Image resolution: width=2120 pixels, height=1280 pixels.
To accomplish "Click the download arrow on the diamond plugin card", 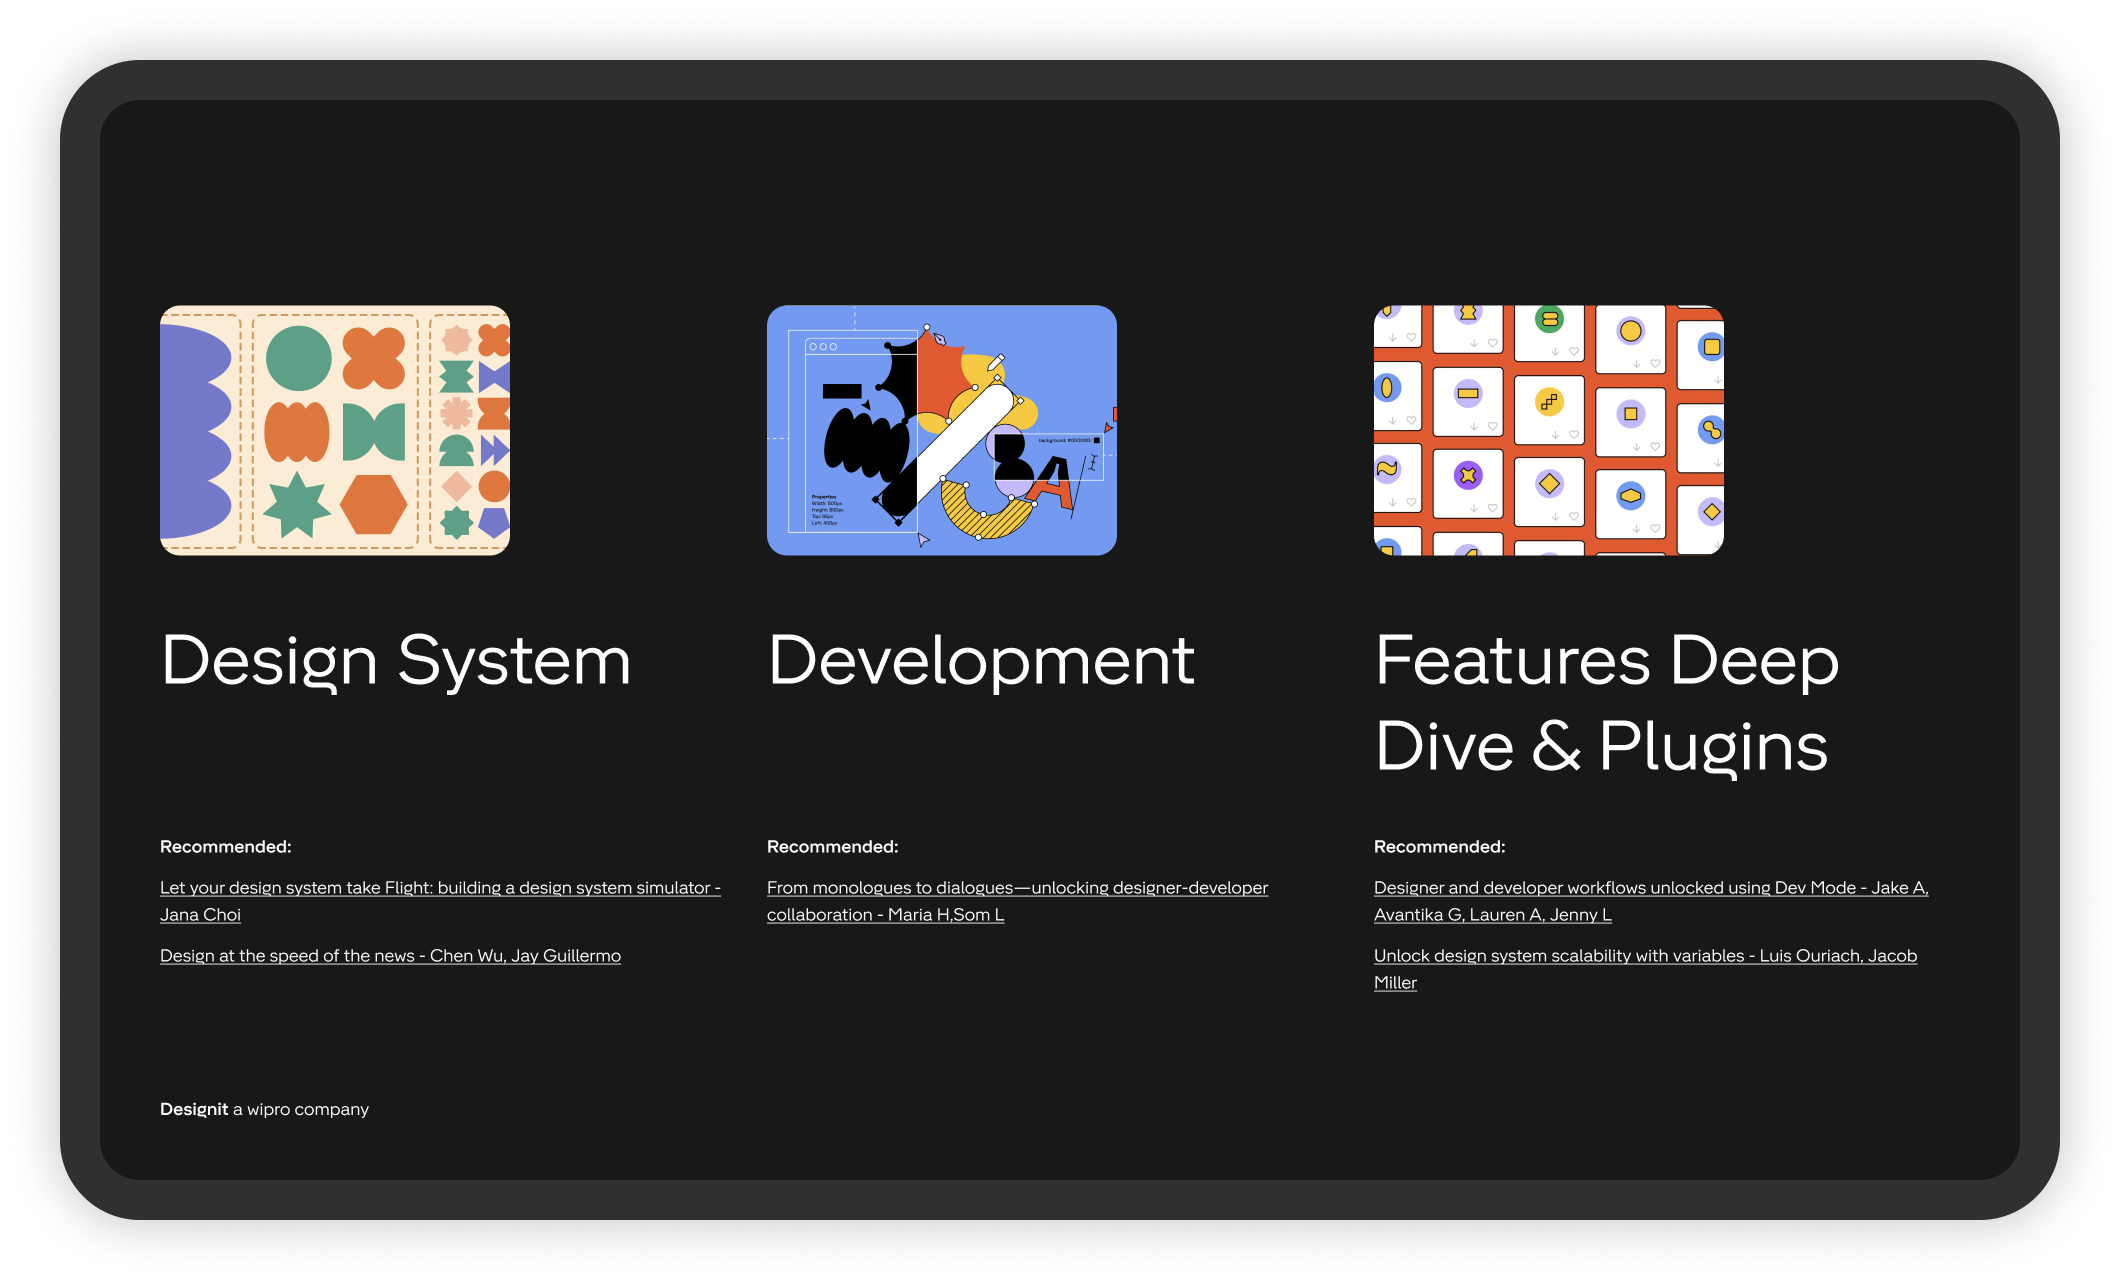I will (x=1556, y=516).
